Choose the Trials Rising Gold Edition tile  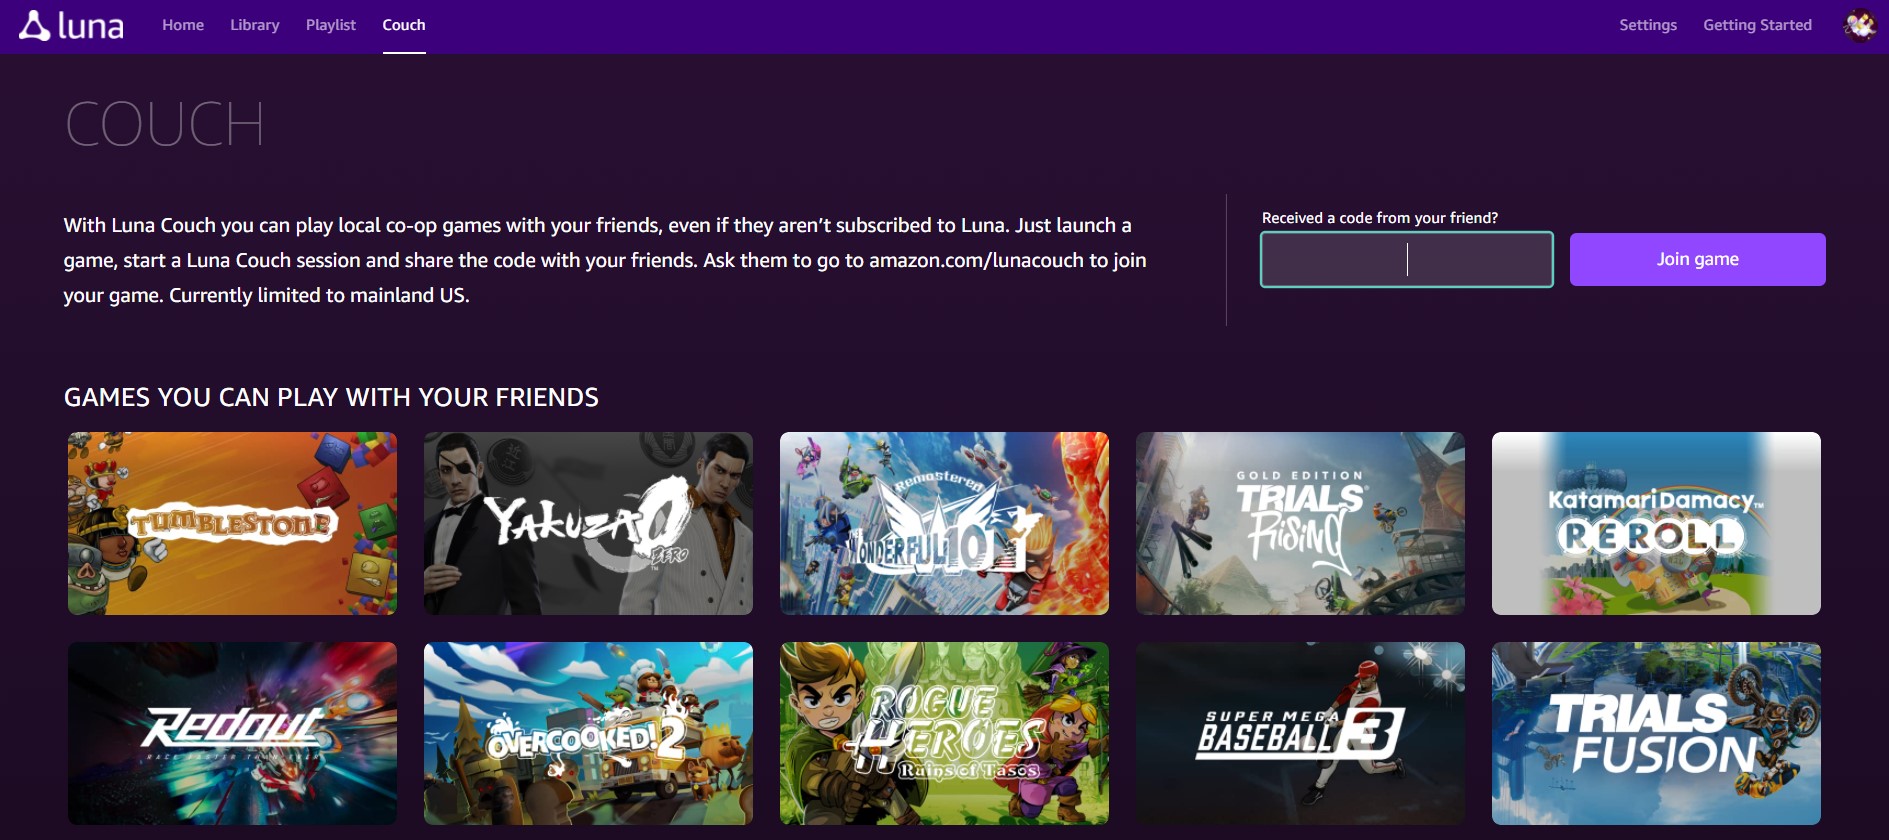[1300, 523]
